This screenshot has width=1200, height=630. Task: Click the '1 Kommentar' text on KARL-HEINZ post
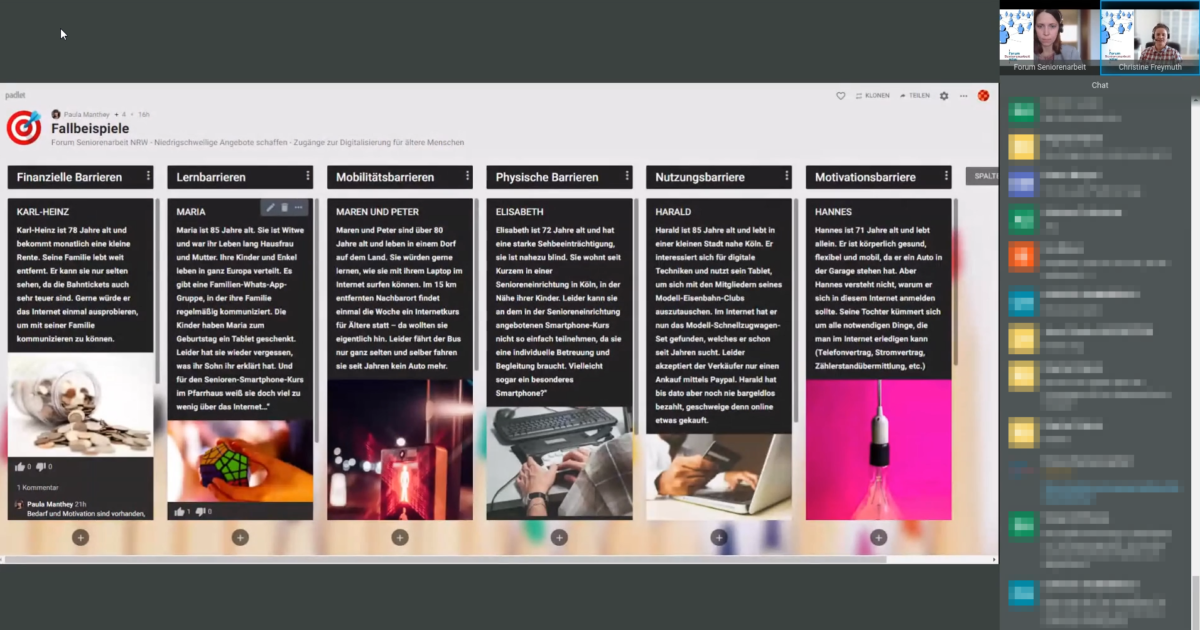point(38,487)
